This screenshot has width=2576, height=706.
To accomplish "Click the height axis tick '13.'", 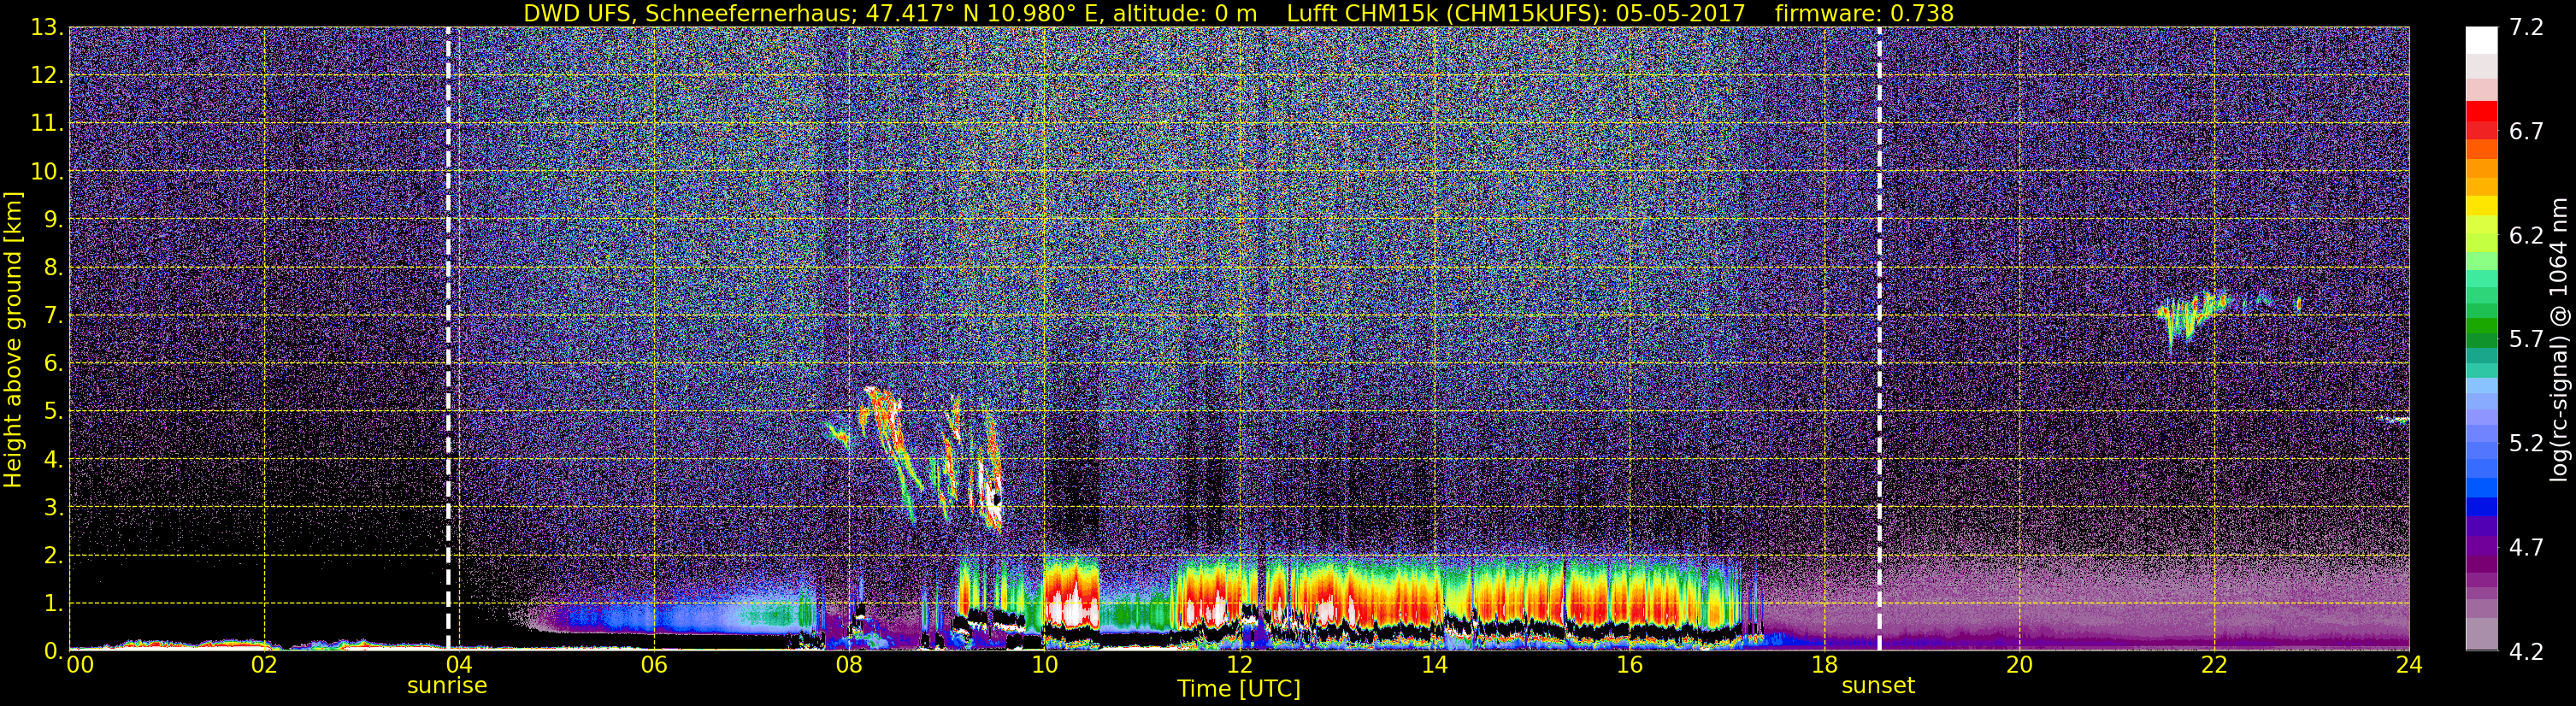I will coord(47,28).
